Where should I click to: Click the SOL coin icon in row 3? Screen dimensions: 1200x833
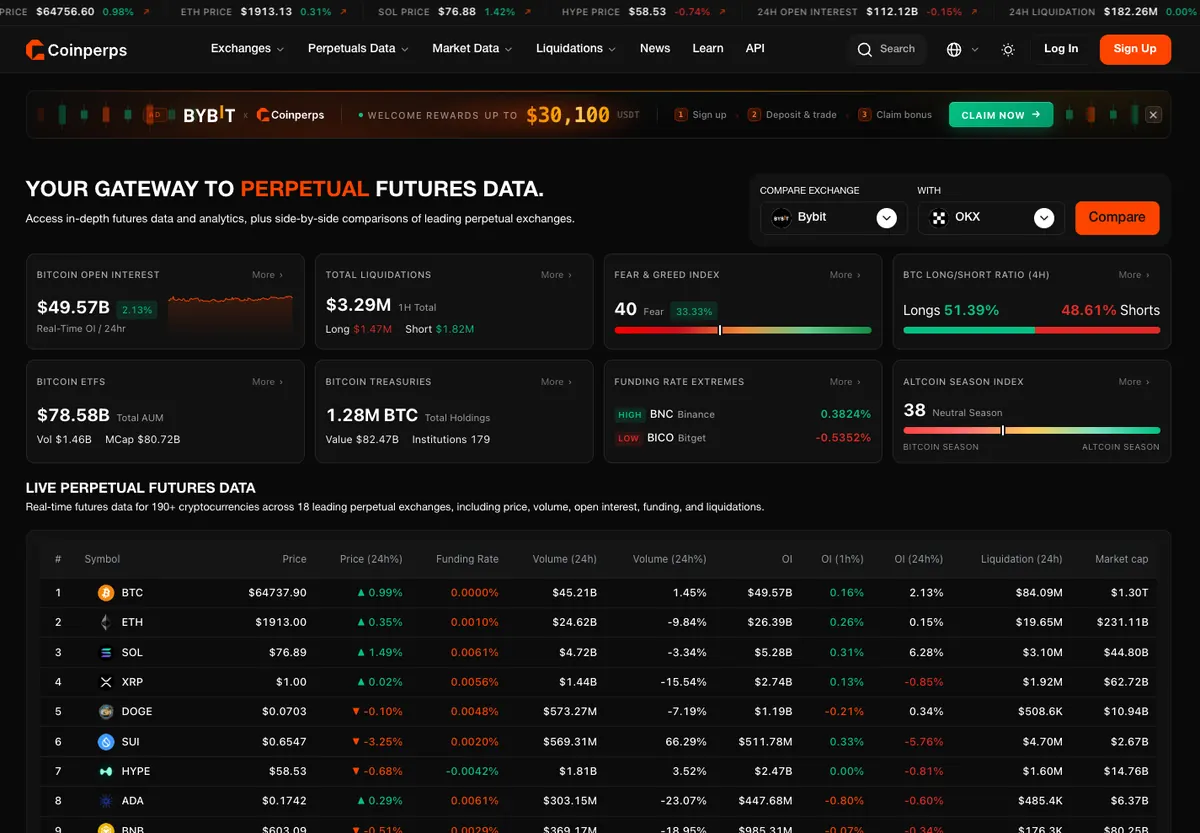pos(106,652)
